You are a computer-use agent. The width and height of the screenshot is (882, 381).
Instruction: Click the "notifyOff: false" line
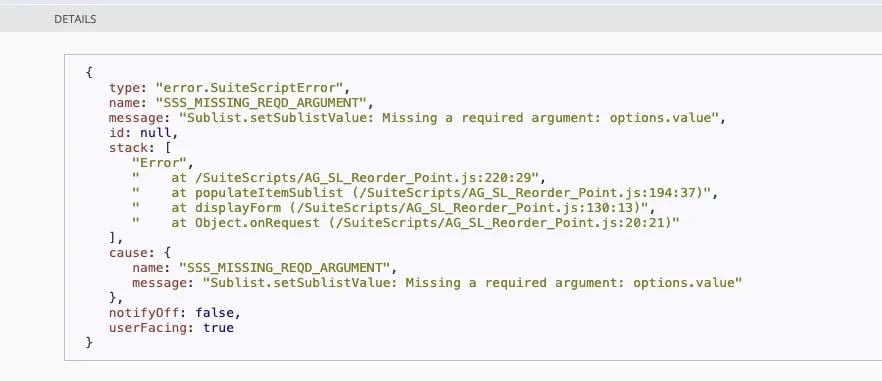click(x=174, y=312)
